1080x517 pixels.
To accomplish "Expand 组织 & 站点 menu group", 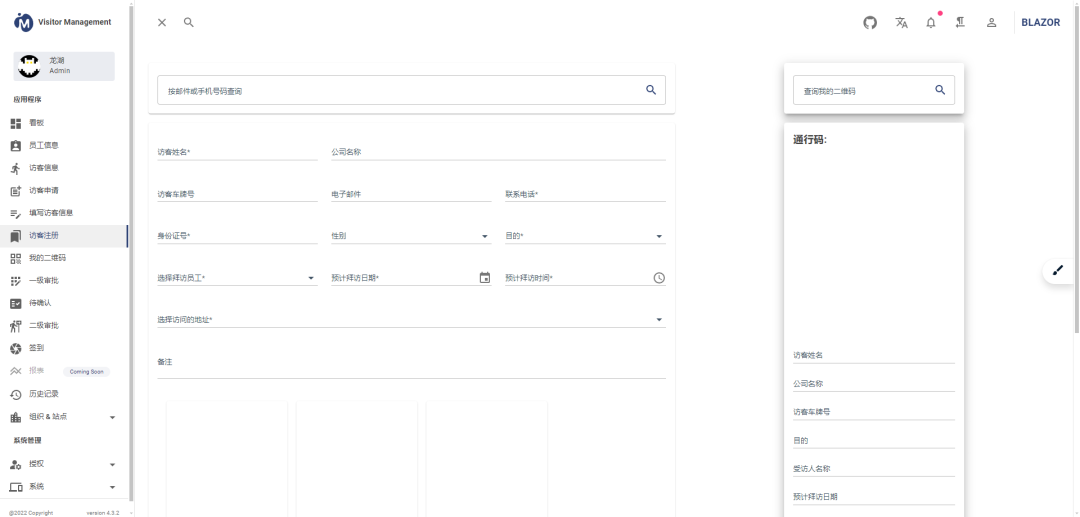I will 64,417.
